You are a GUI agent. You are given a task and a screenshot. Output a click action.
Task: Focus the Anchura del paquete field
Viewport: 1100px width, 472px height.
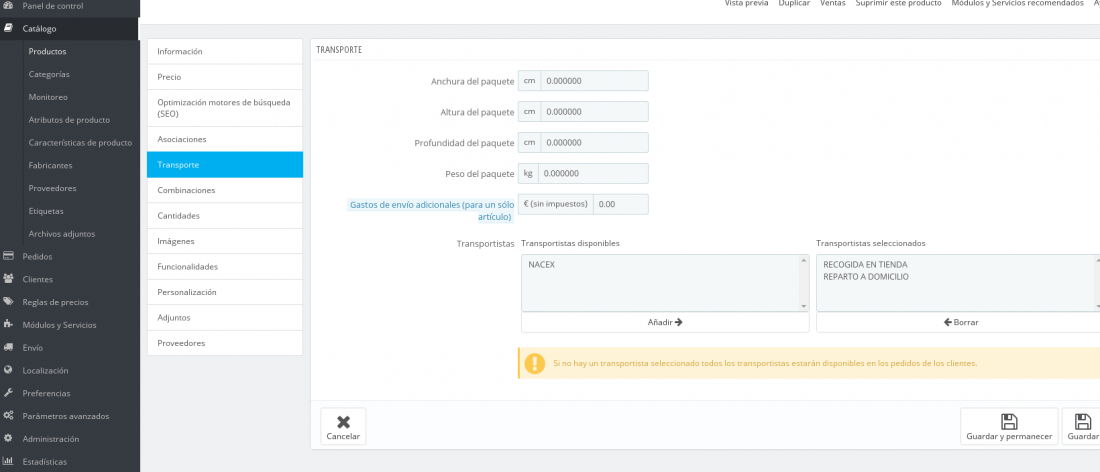coord(594,81)
